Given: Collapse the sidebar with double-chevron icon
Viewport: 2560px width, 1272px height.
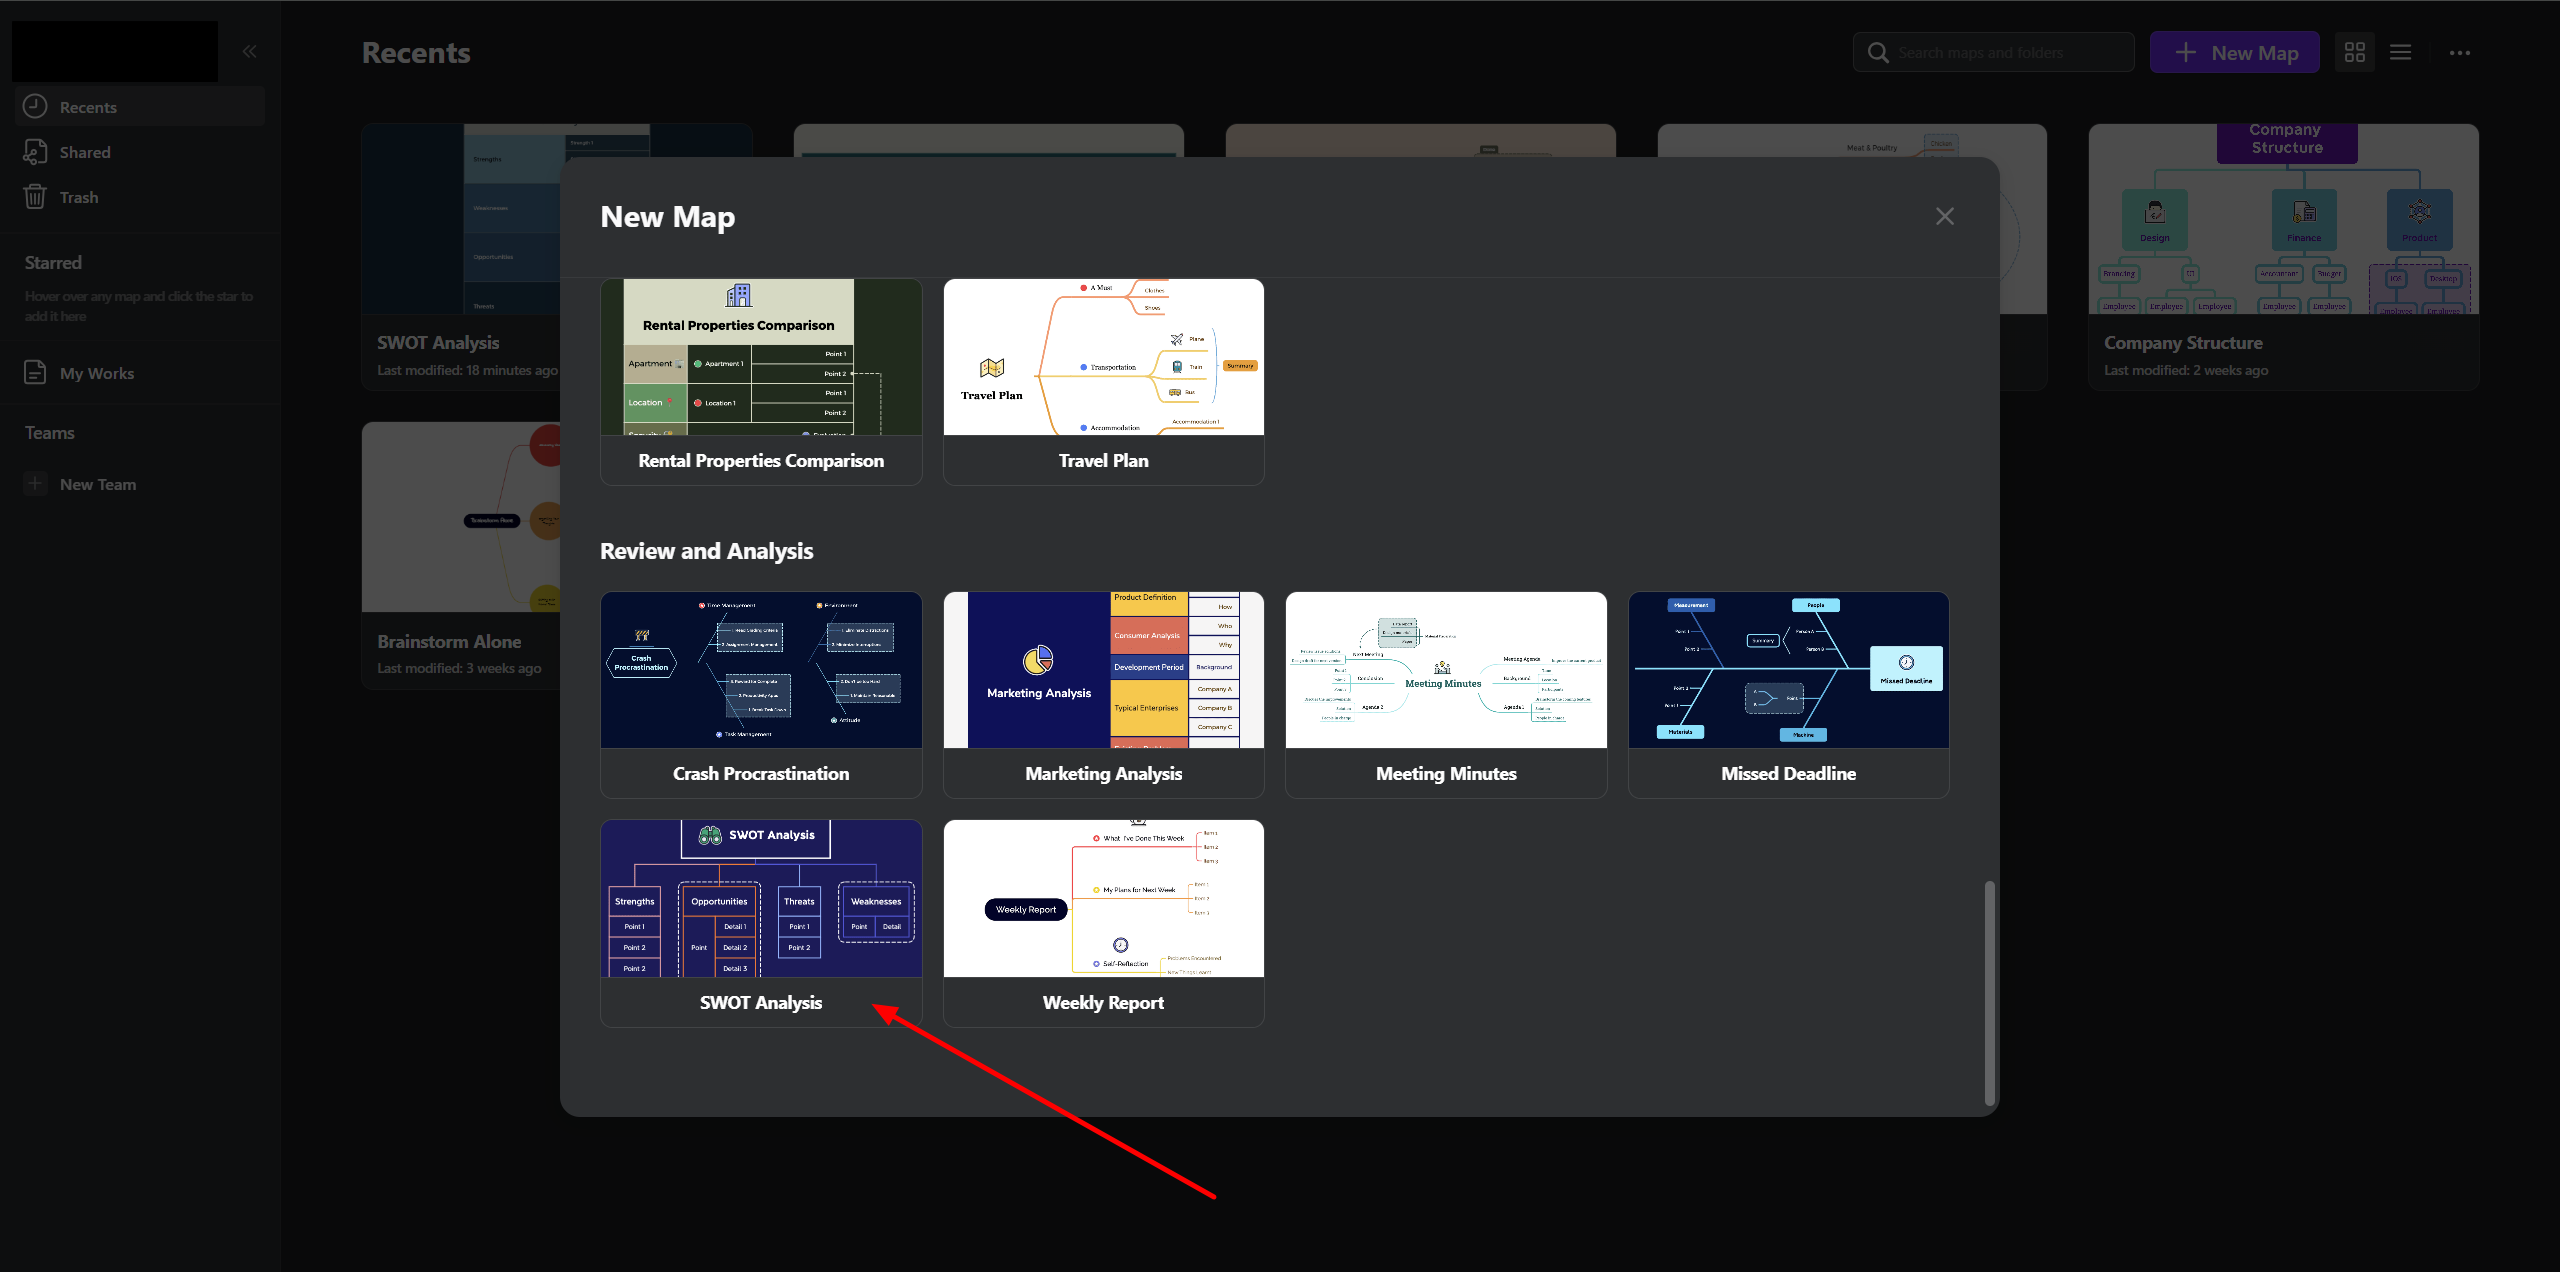Looking at the screenshot, I should click(x=249, y=51).
